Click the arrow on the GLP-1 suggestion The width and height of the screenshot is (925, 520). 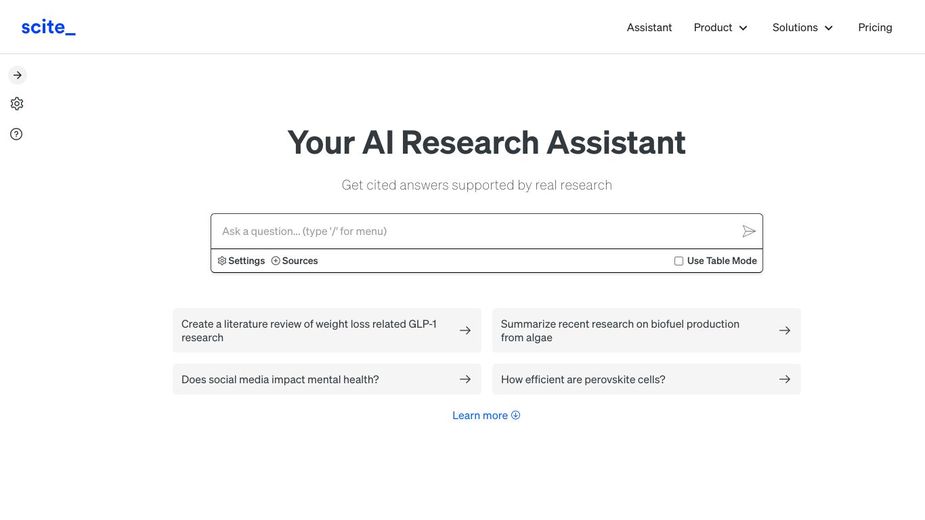coord(465,331)
